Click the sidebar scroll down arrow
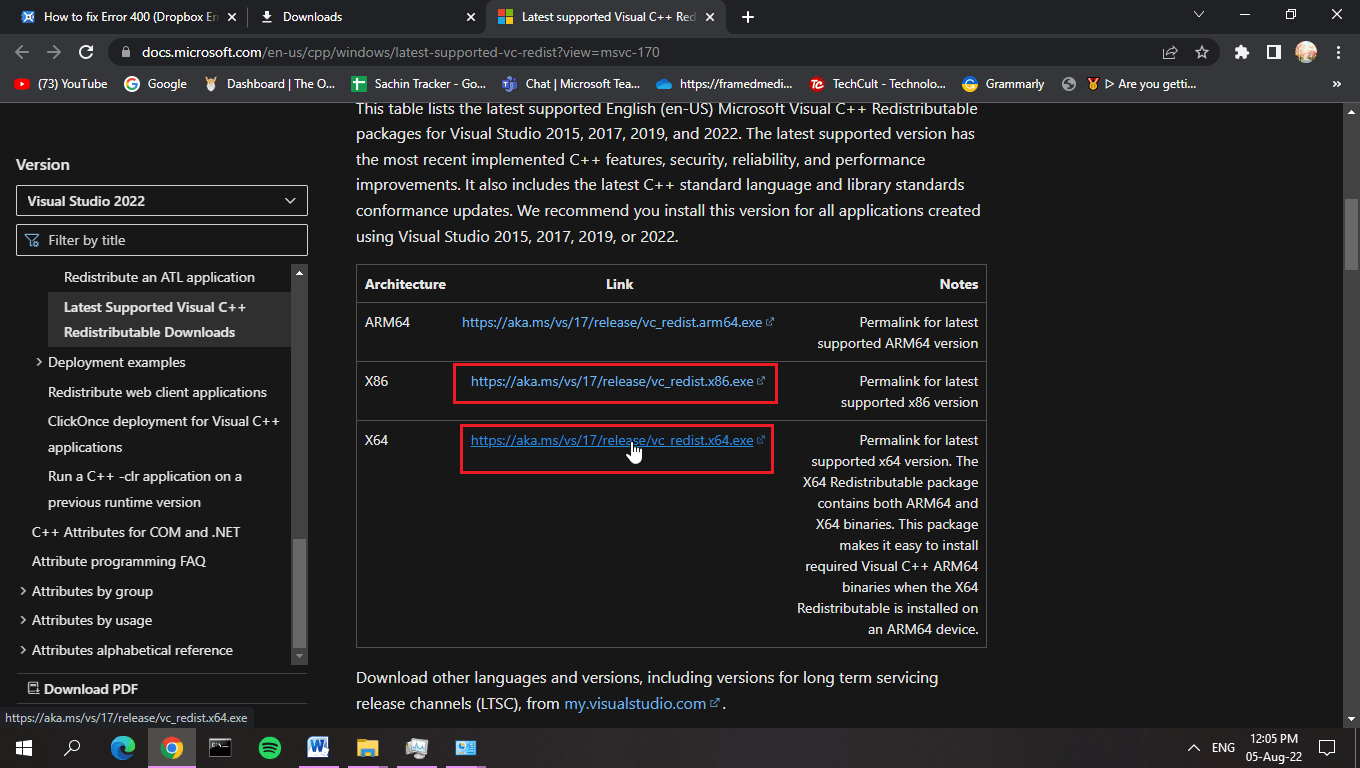Screen dimensions: 1360x768 (x=299, y=657)
